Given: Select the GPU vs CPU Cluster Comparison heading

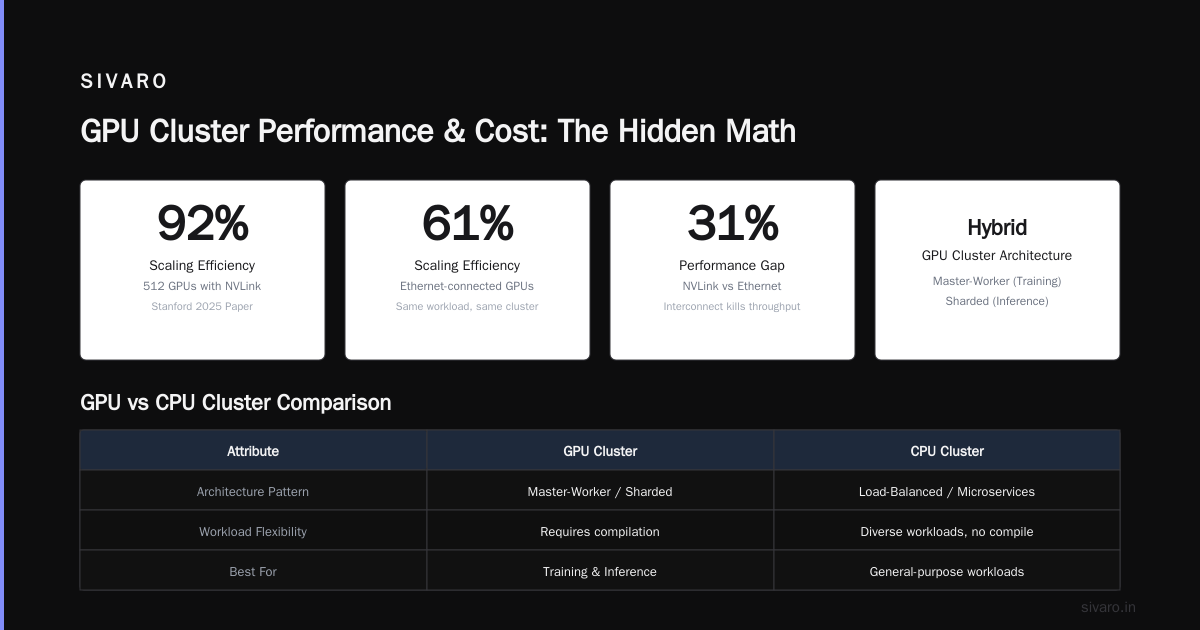Looking at the screenshot, I should [x=236, y=403].
